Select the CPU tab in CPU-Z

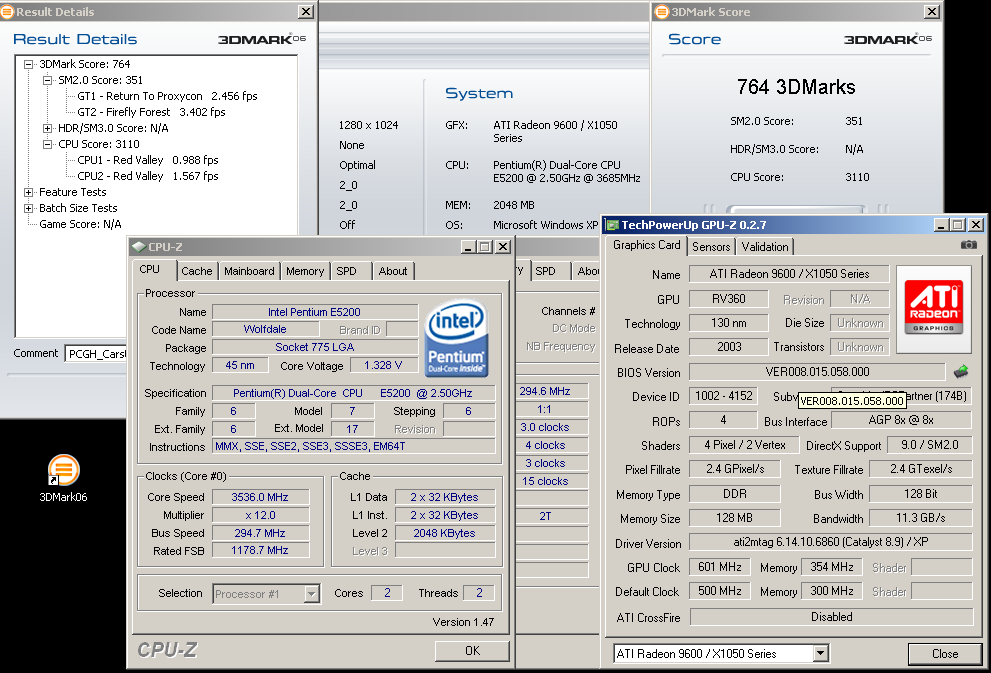[150, 269]
